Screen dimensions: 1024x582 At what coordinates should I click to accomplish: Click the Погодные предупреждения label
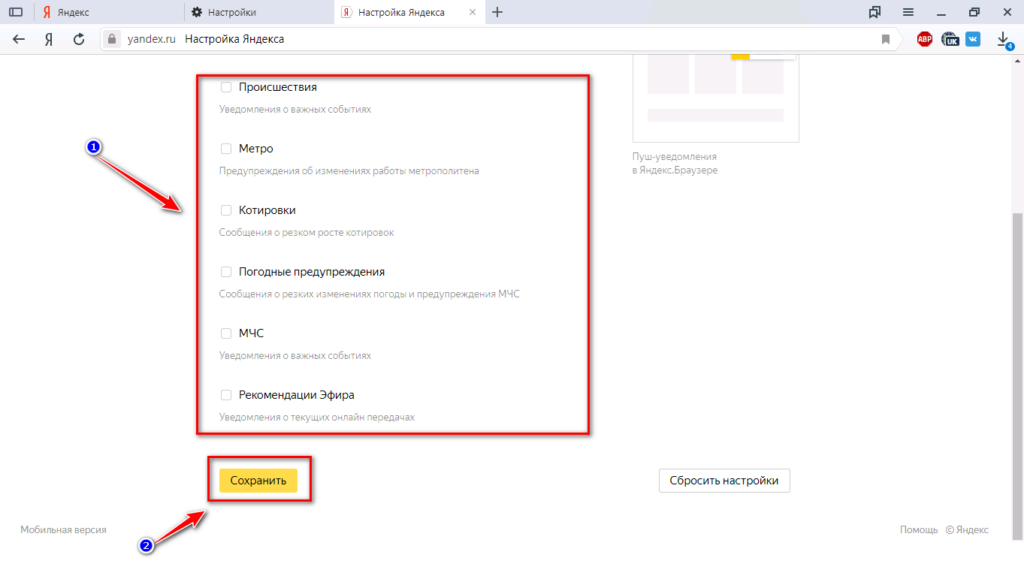[312, 272]
